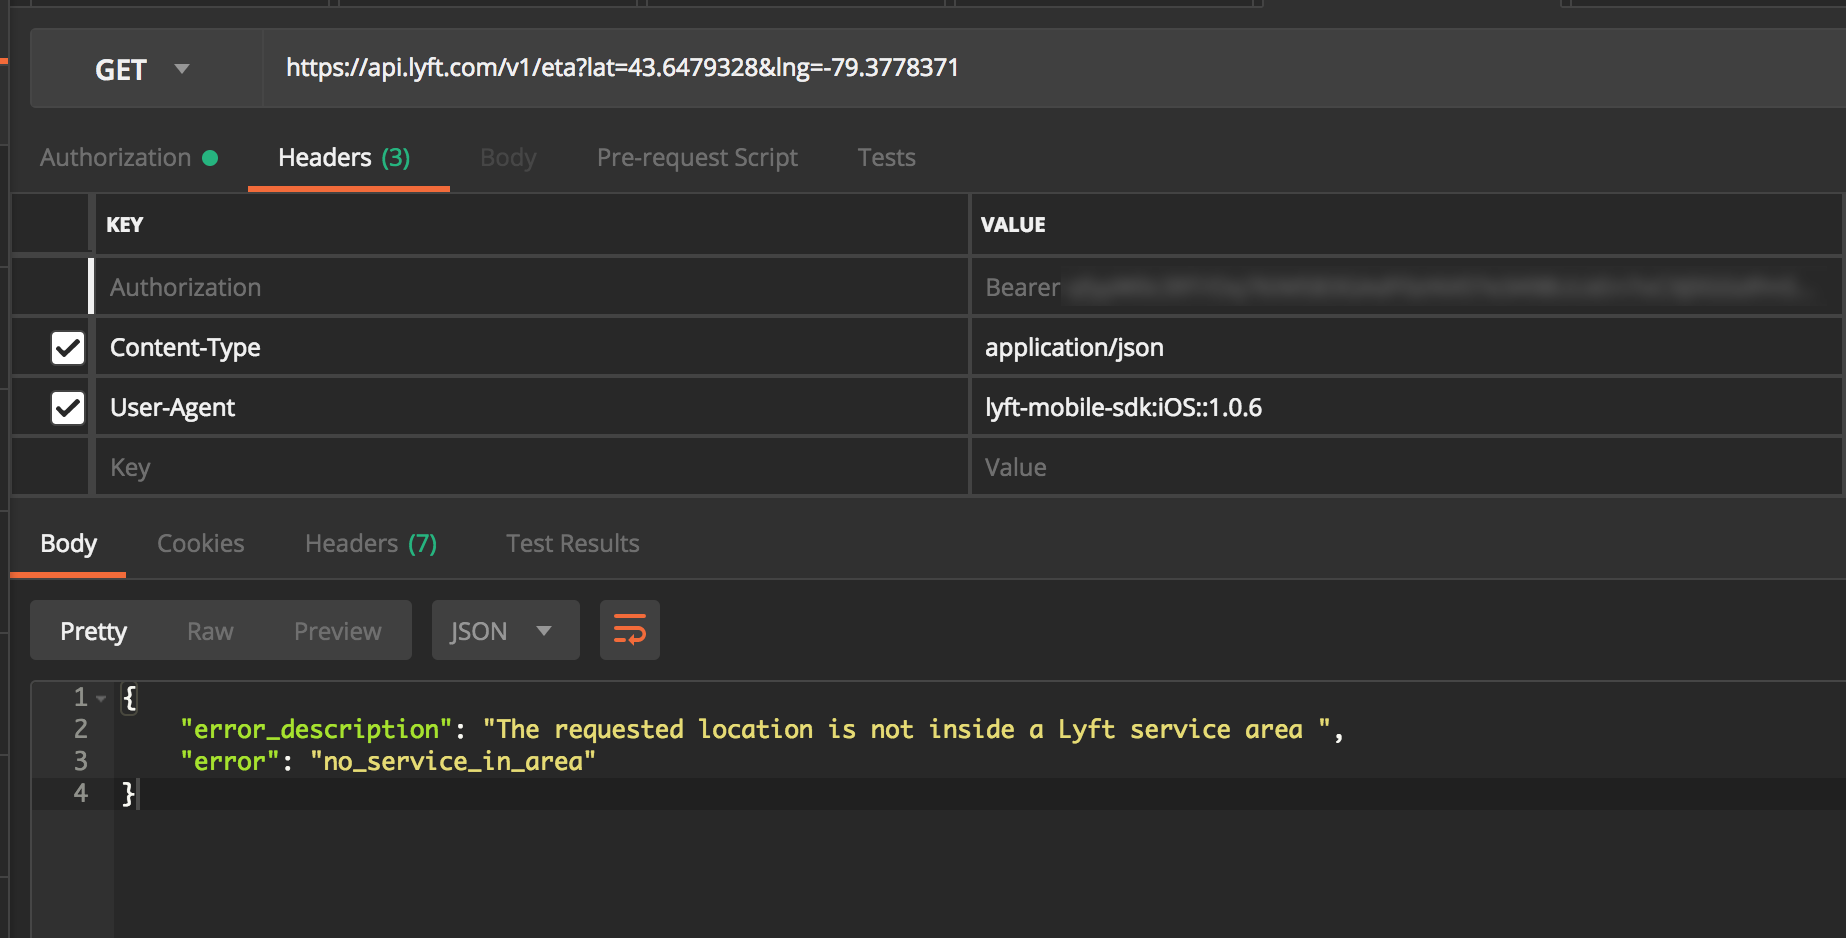Select the Pretty response view

point(94,632)
